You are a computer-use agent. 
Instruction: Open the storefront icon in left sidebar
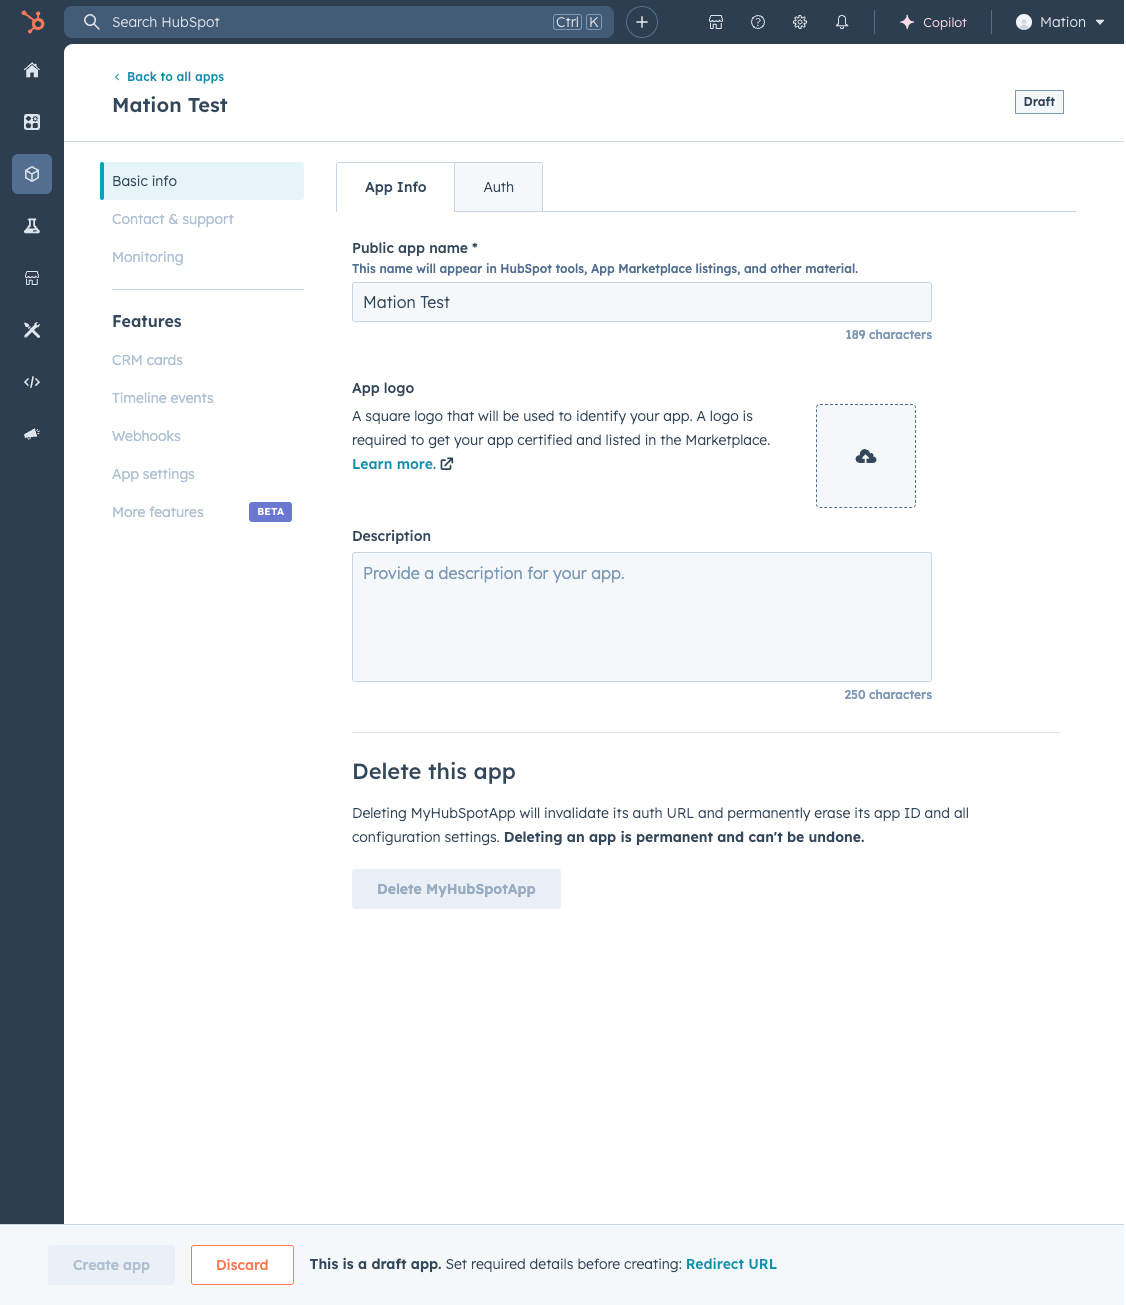[32, 278]
